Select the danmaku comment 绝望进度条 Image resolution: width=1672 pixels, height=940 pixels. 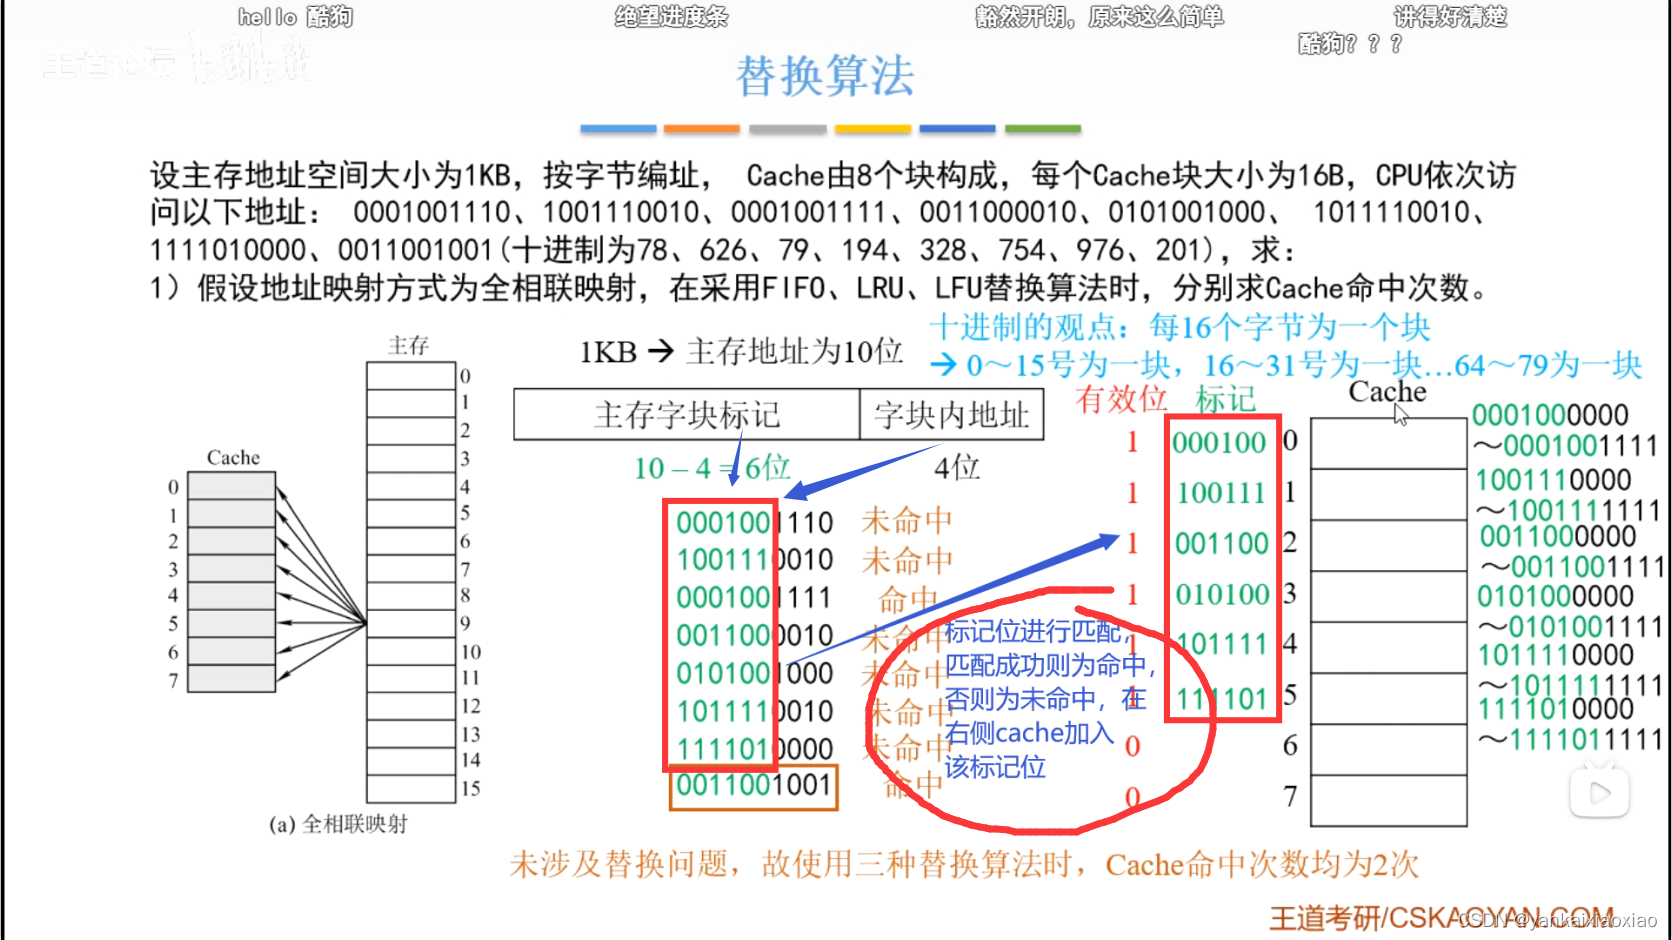(671, 16)
